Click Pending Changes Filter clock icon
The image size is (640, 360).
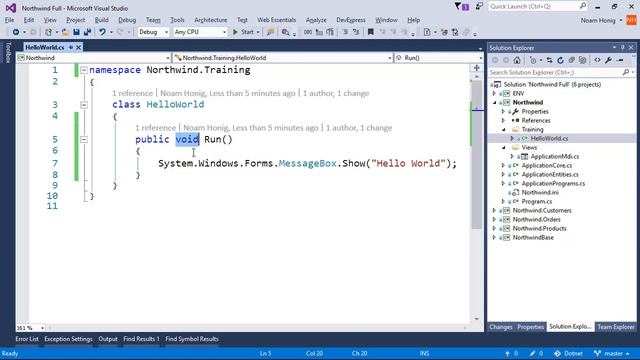(x=533, y=60)
